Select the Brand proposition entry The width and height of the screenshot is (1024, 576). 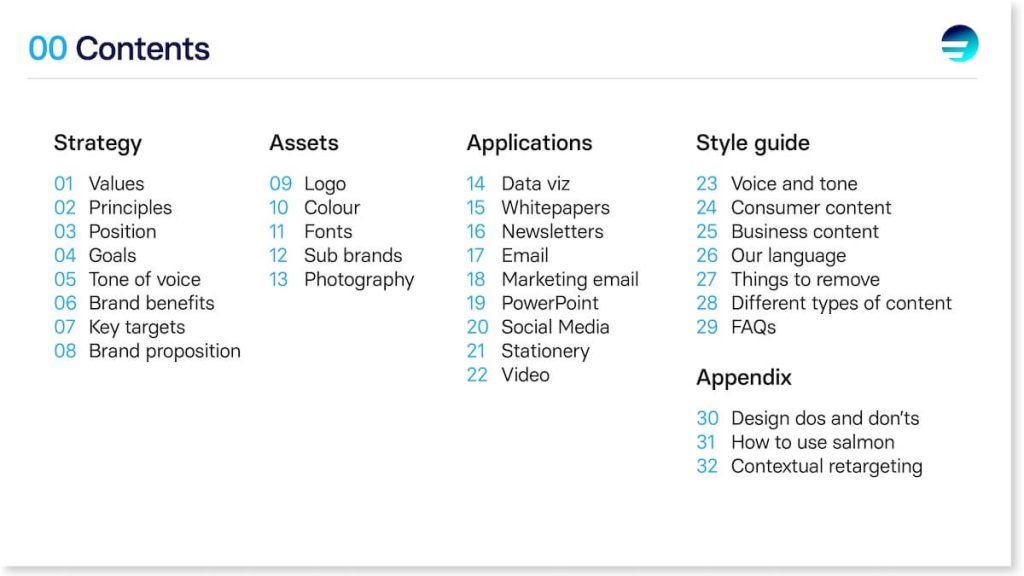pyautogui.click(x=148, y=351)
